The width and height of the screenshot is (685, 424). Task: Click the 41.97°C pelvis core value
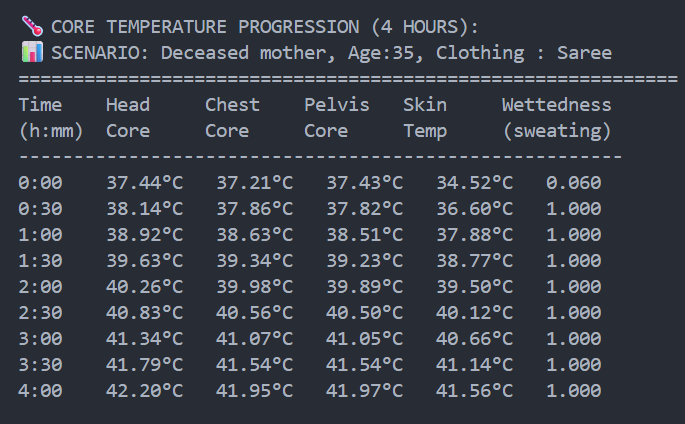pyautogui.click(x=364, y=391)
